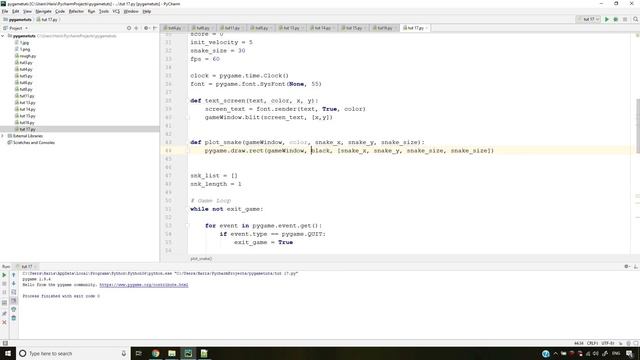
Task: Click the editor vertical scrollbar
Action: pyautogui.click(x=638, y=126)
